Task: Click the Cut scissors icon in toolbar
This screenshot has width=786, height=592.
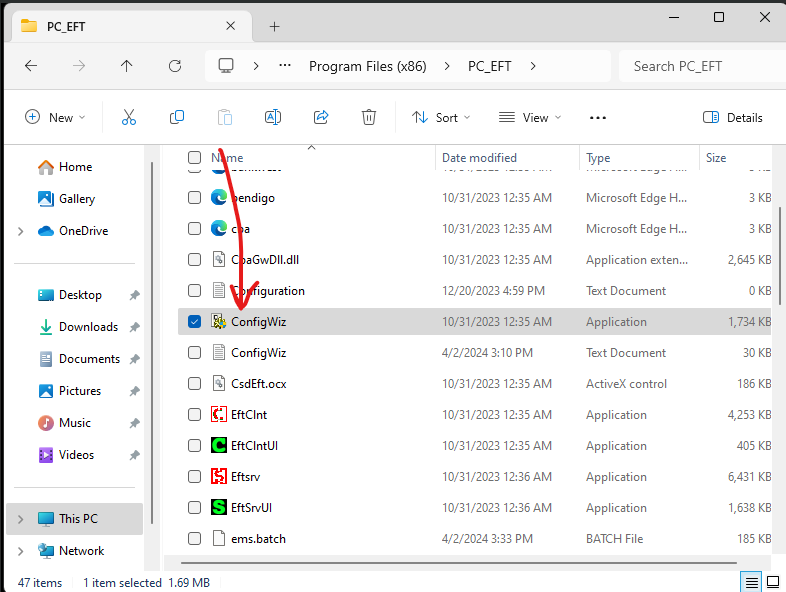Action: (129, 117)
